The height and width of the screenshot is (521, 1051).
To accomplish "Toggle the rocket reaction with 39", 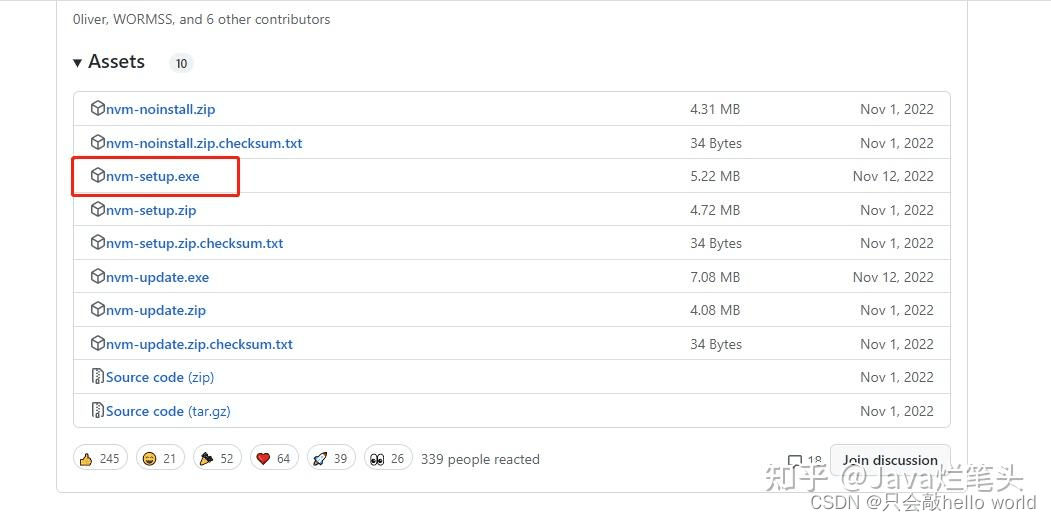I will (331, 459).
